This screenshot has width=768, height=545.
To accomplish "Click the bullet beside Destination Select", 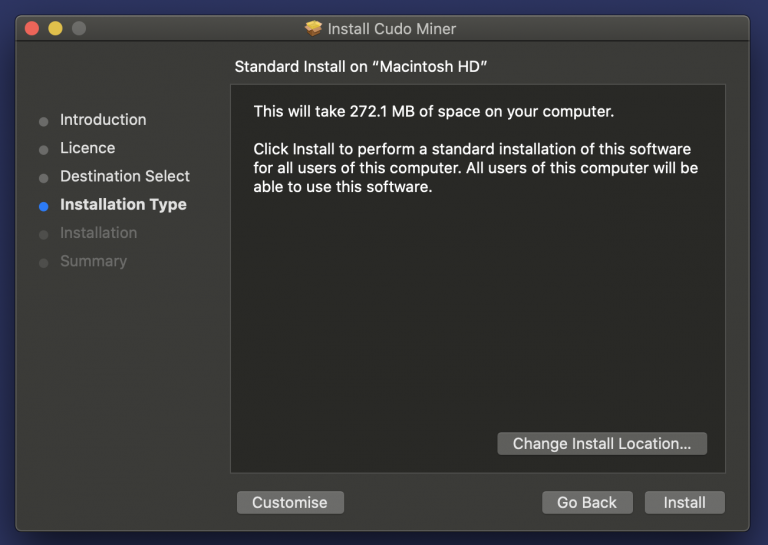I will (x=43, y=178).
